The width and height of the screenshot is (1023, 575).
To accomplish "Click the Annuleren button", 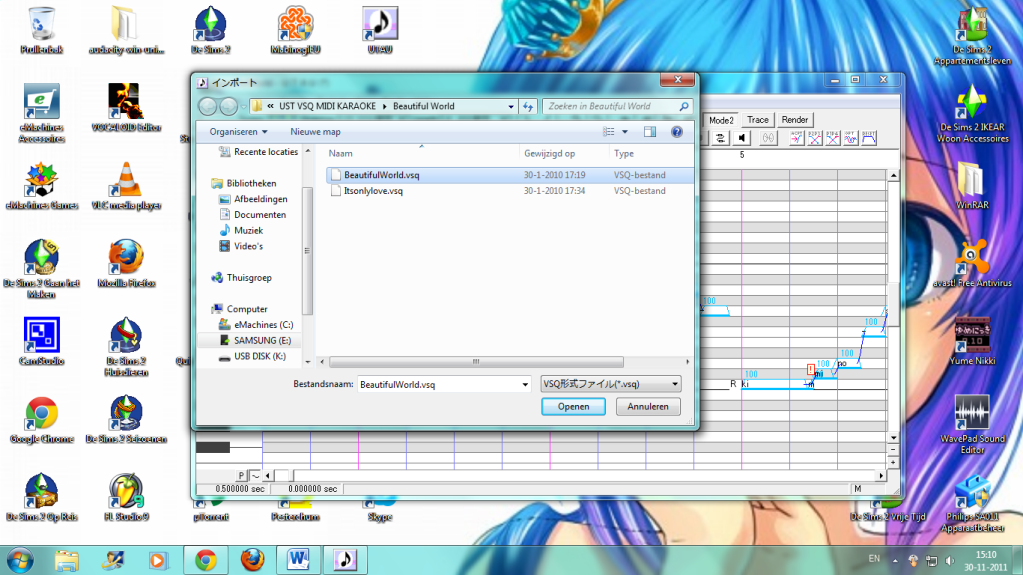I will pos(648,407).
